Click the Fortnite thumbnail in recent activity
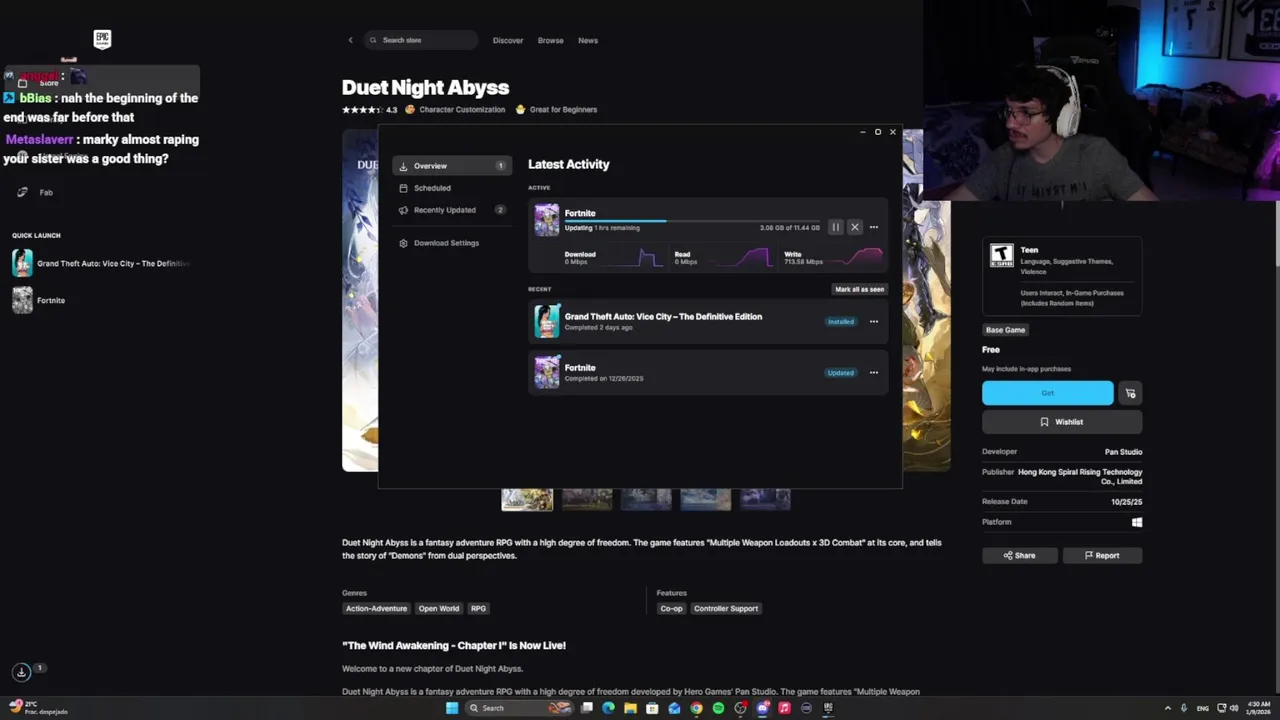The image size is (1280, 720). click(x=547, y=373)
